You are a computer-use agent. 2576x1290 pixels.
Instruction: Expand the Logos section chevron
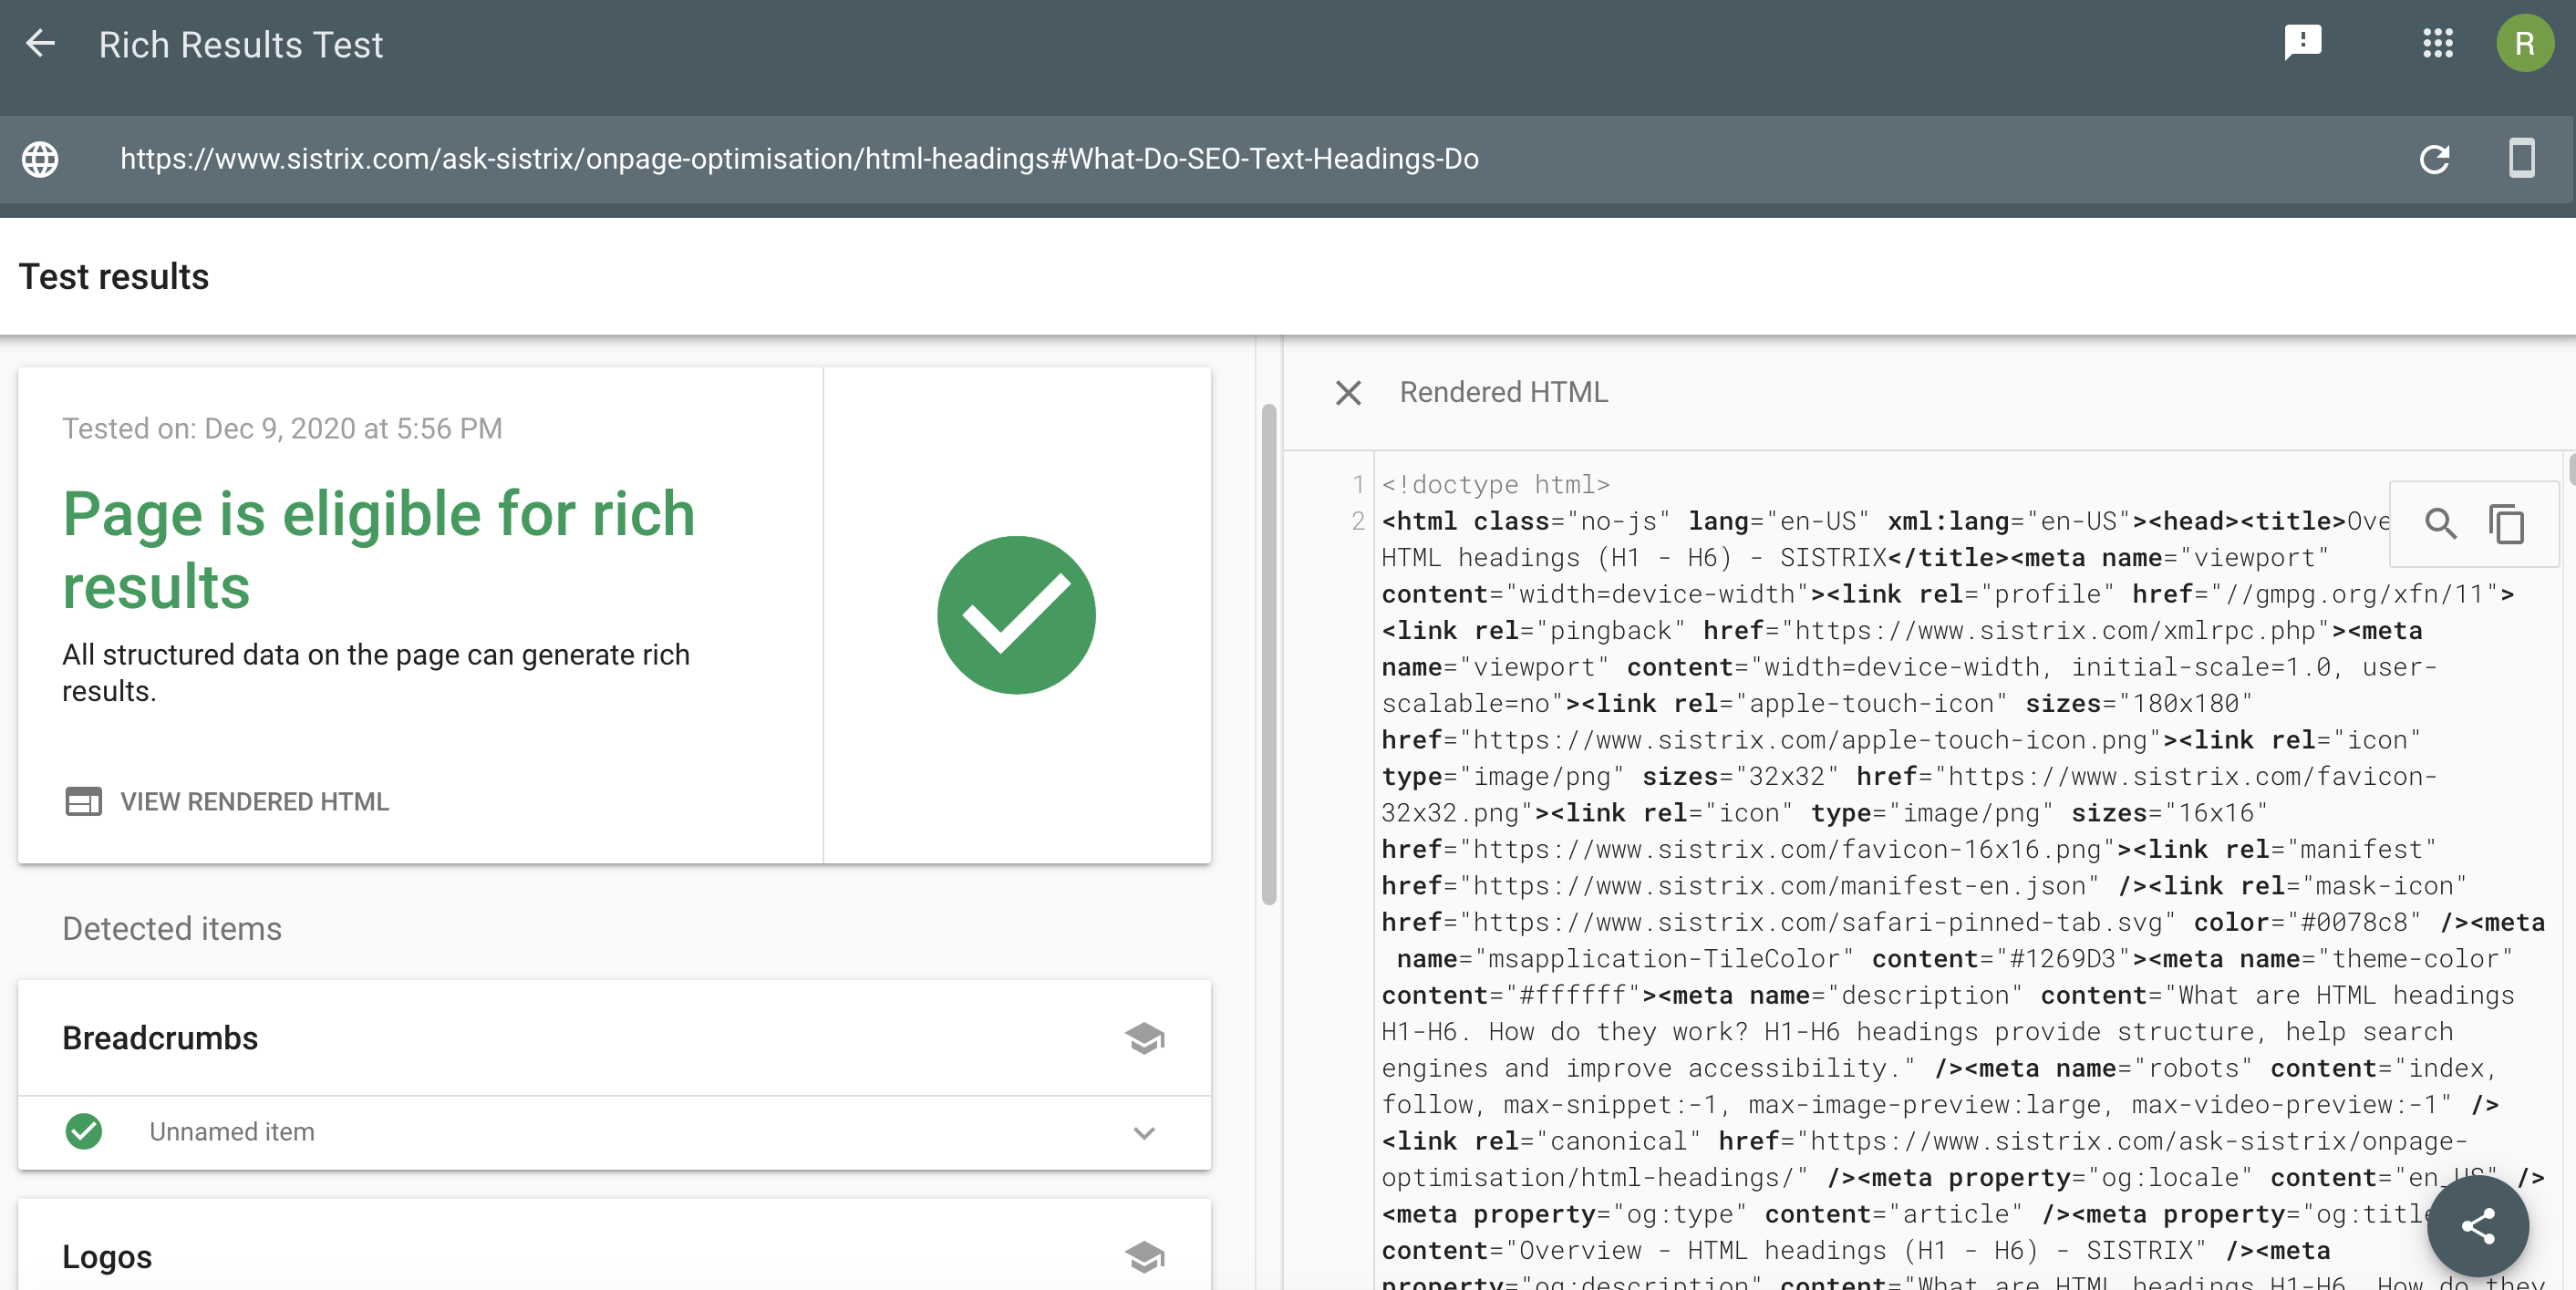coord(1146,1257)
